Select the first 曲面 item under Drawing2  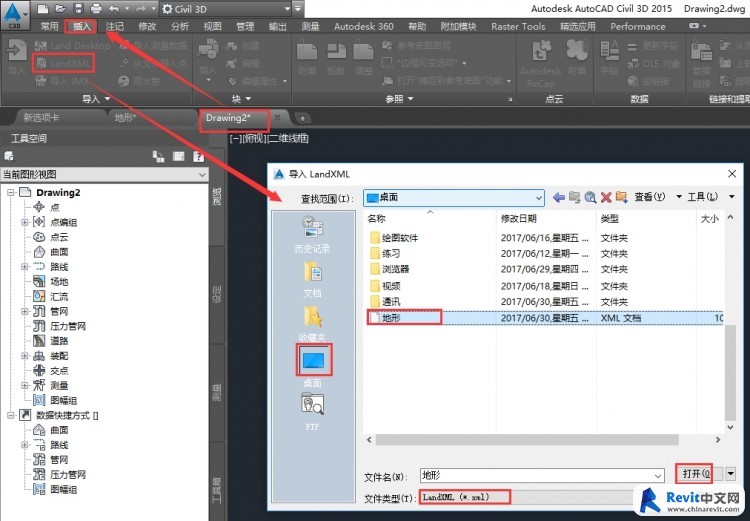(x=59, y=252)
